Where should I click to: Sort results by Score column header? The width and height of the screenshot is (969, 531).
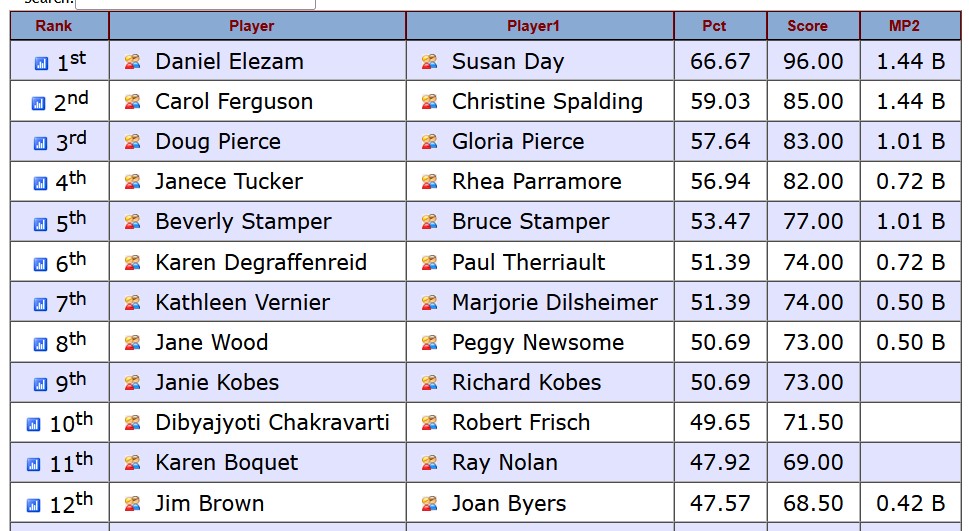[807, 26]
